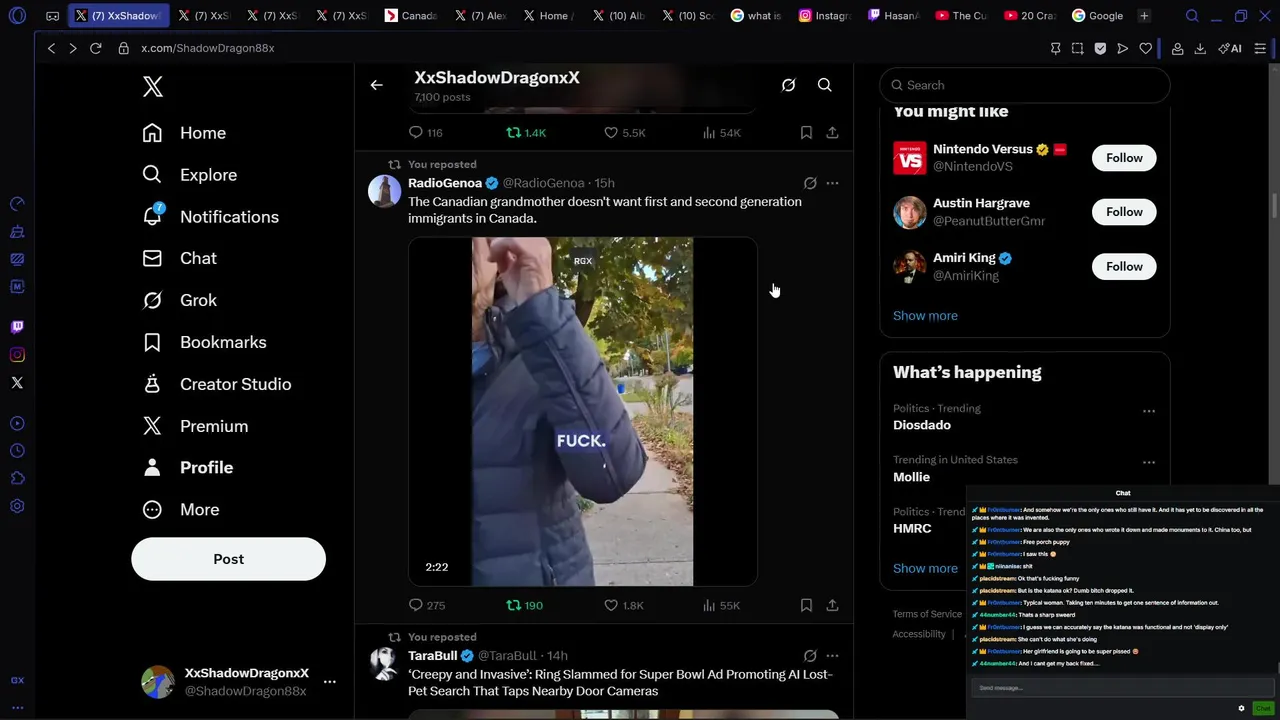The width and height of the screenshot is (1280, 720).
Task: Switch to the Canada browser tab
Action: pos(413,16)
